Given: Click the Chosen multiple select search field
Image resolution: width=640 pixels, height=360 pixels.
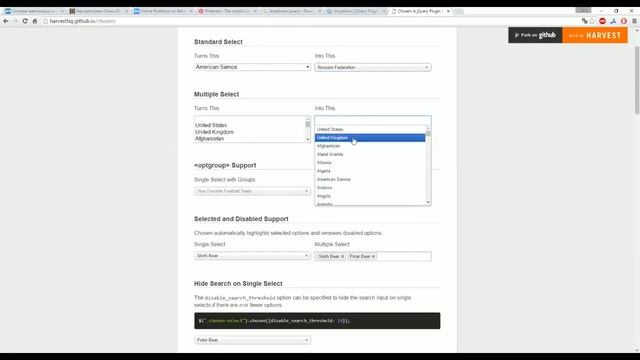Looking at the screenshot, I should (x=373, y=120).
